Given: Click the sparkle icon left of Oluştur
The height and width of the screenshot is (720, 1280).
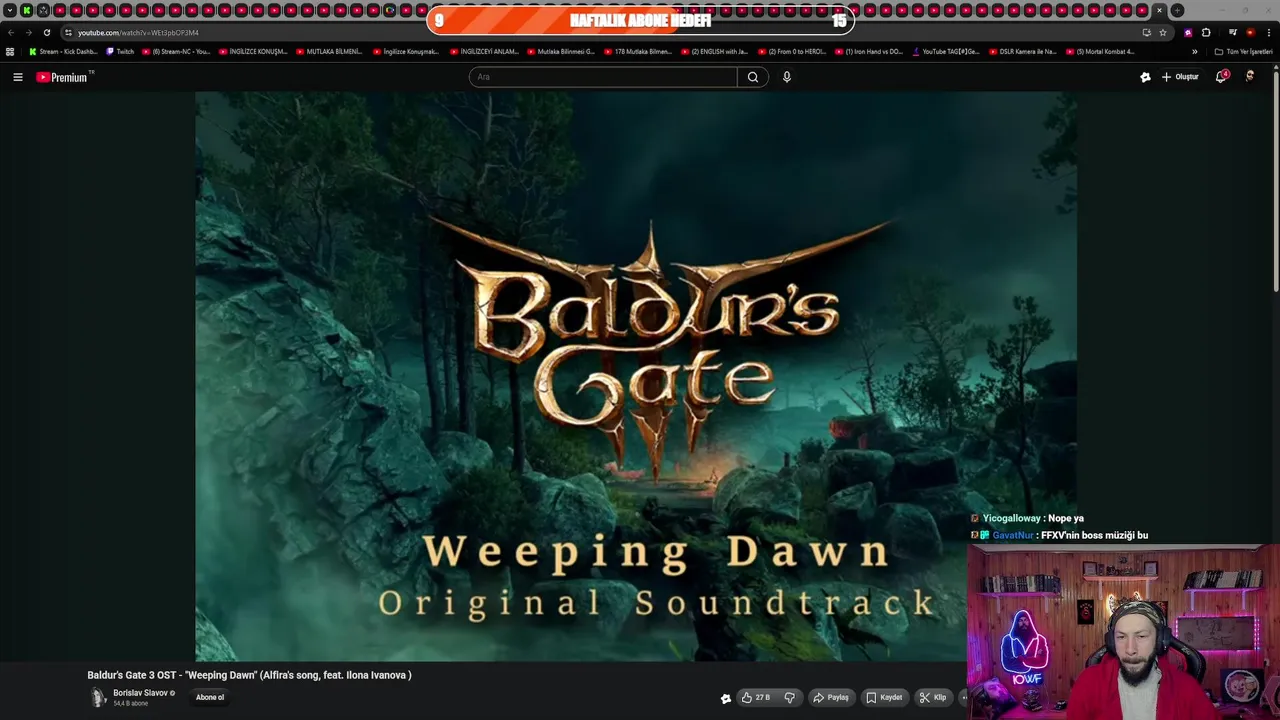Looking at the screenshot, I should coord(1145,77).
